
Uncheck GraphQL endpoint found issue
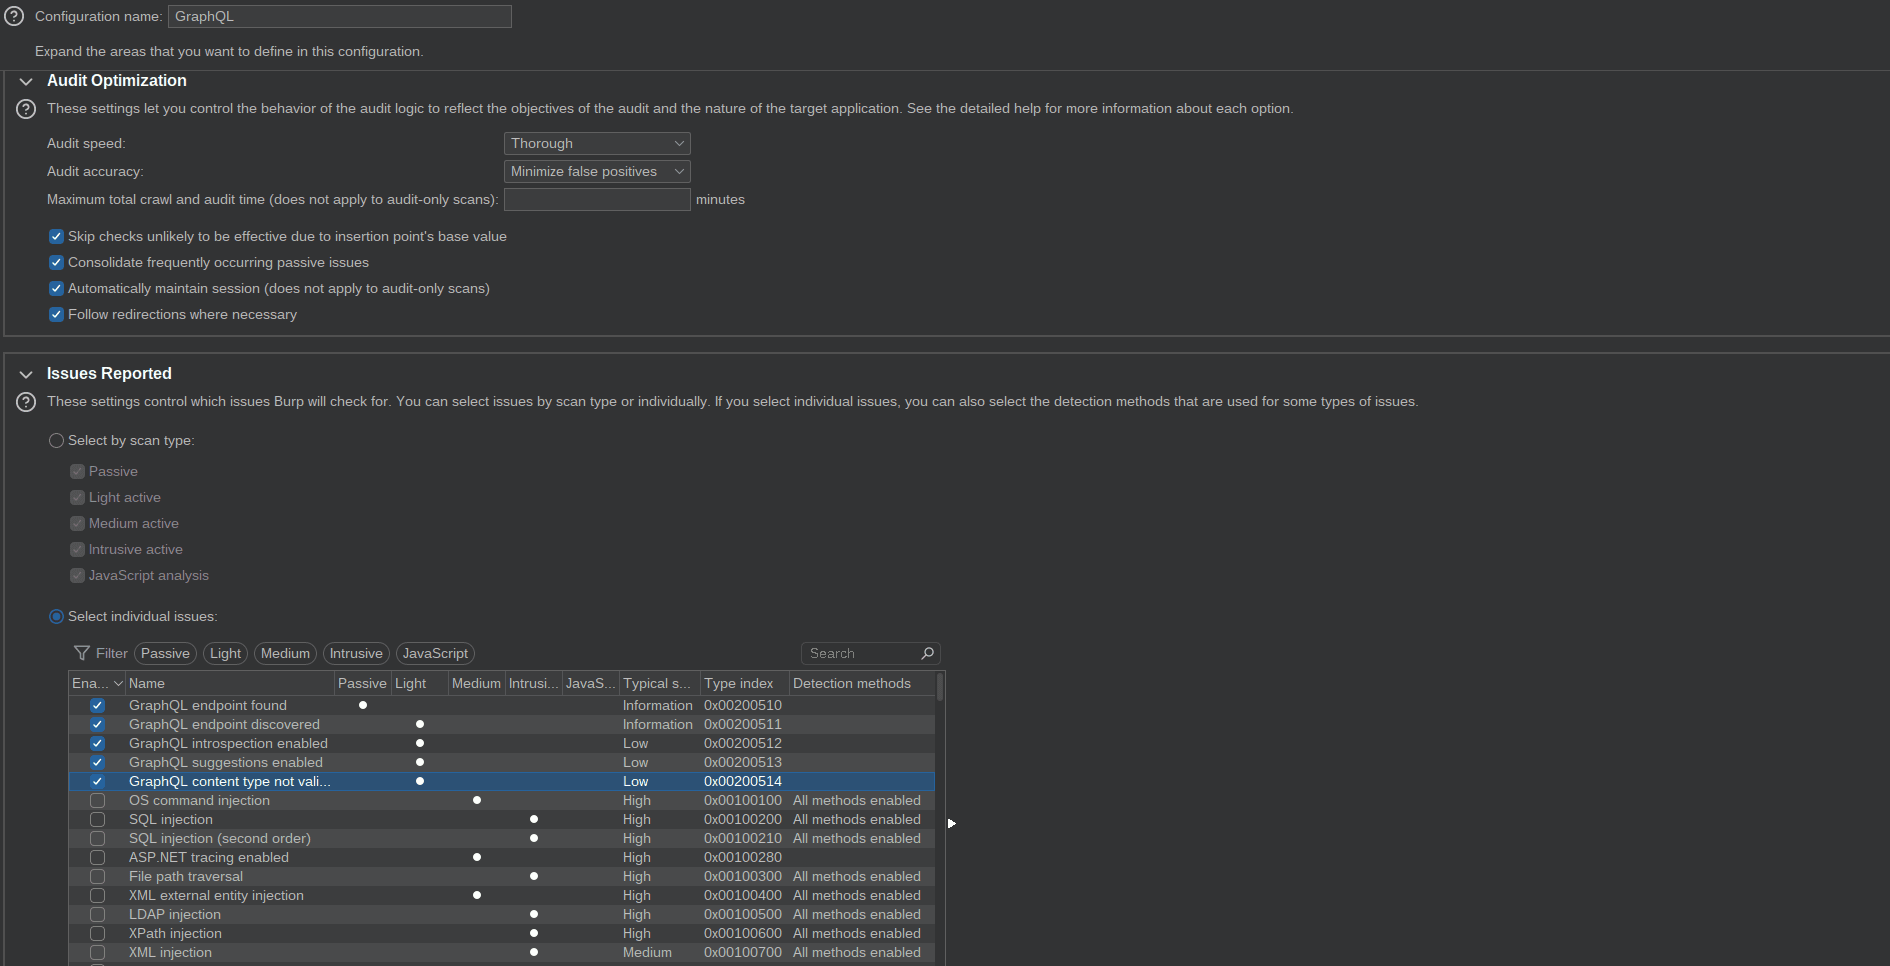click(97, 706)
